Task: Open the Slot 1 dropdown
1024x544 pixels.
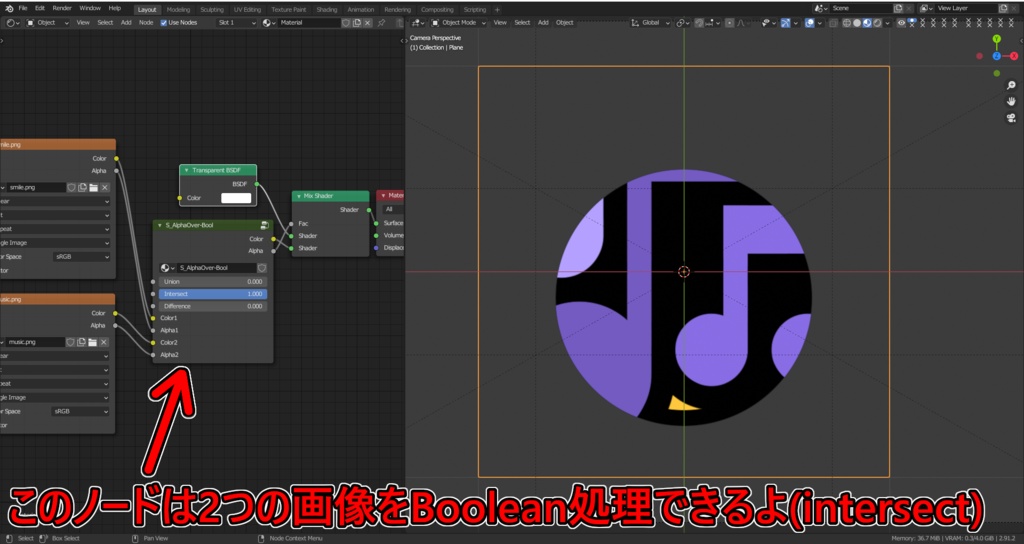Action: pyautogui.click(x=236, y=22)
